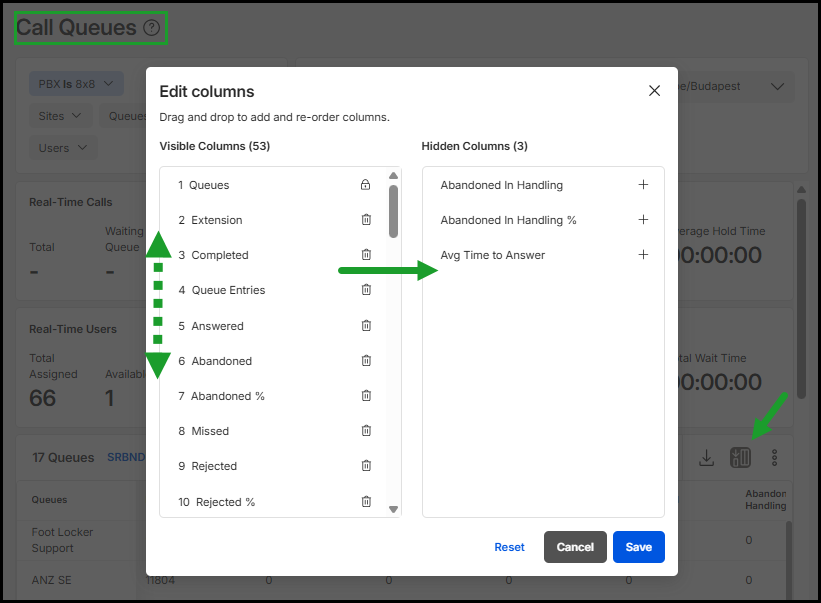Click the trash icon in the Rejected row
This screenshot has height=603, width=821.
point(366,466)
